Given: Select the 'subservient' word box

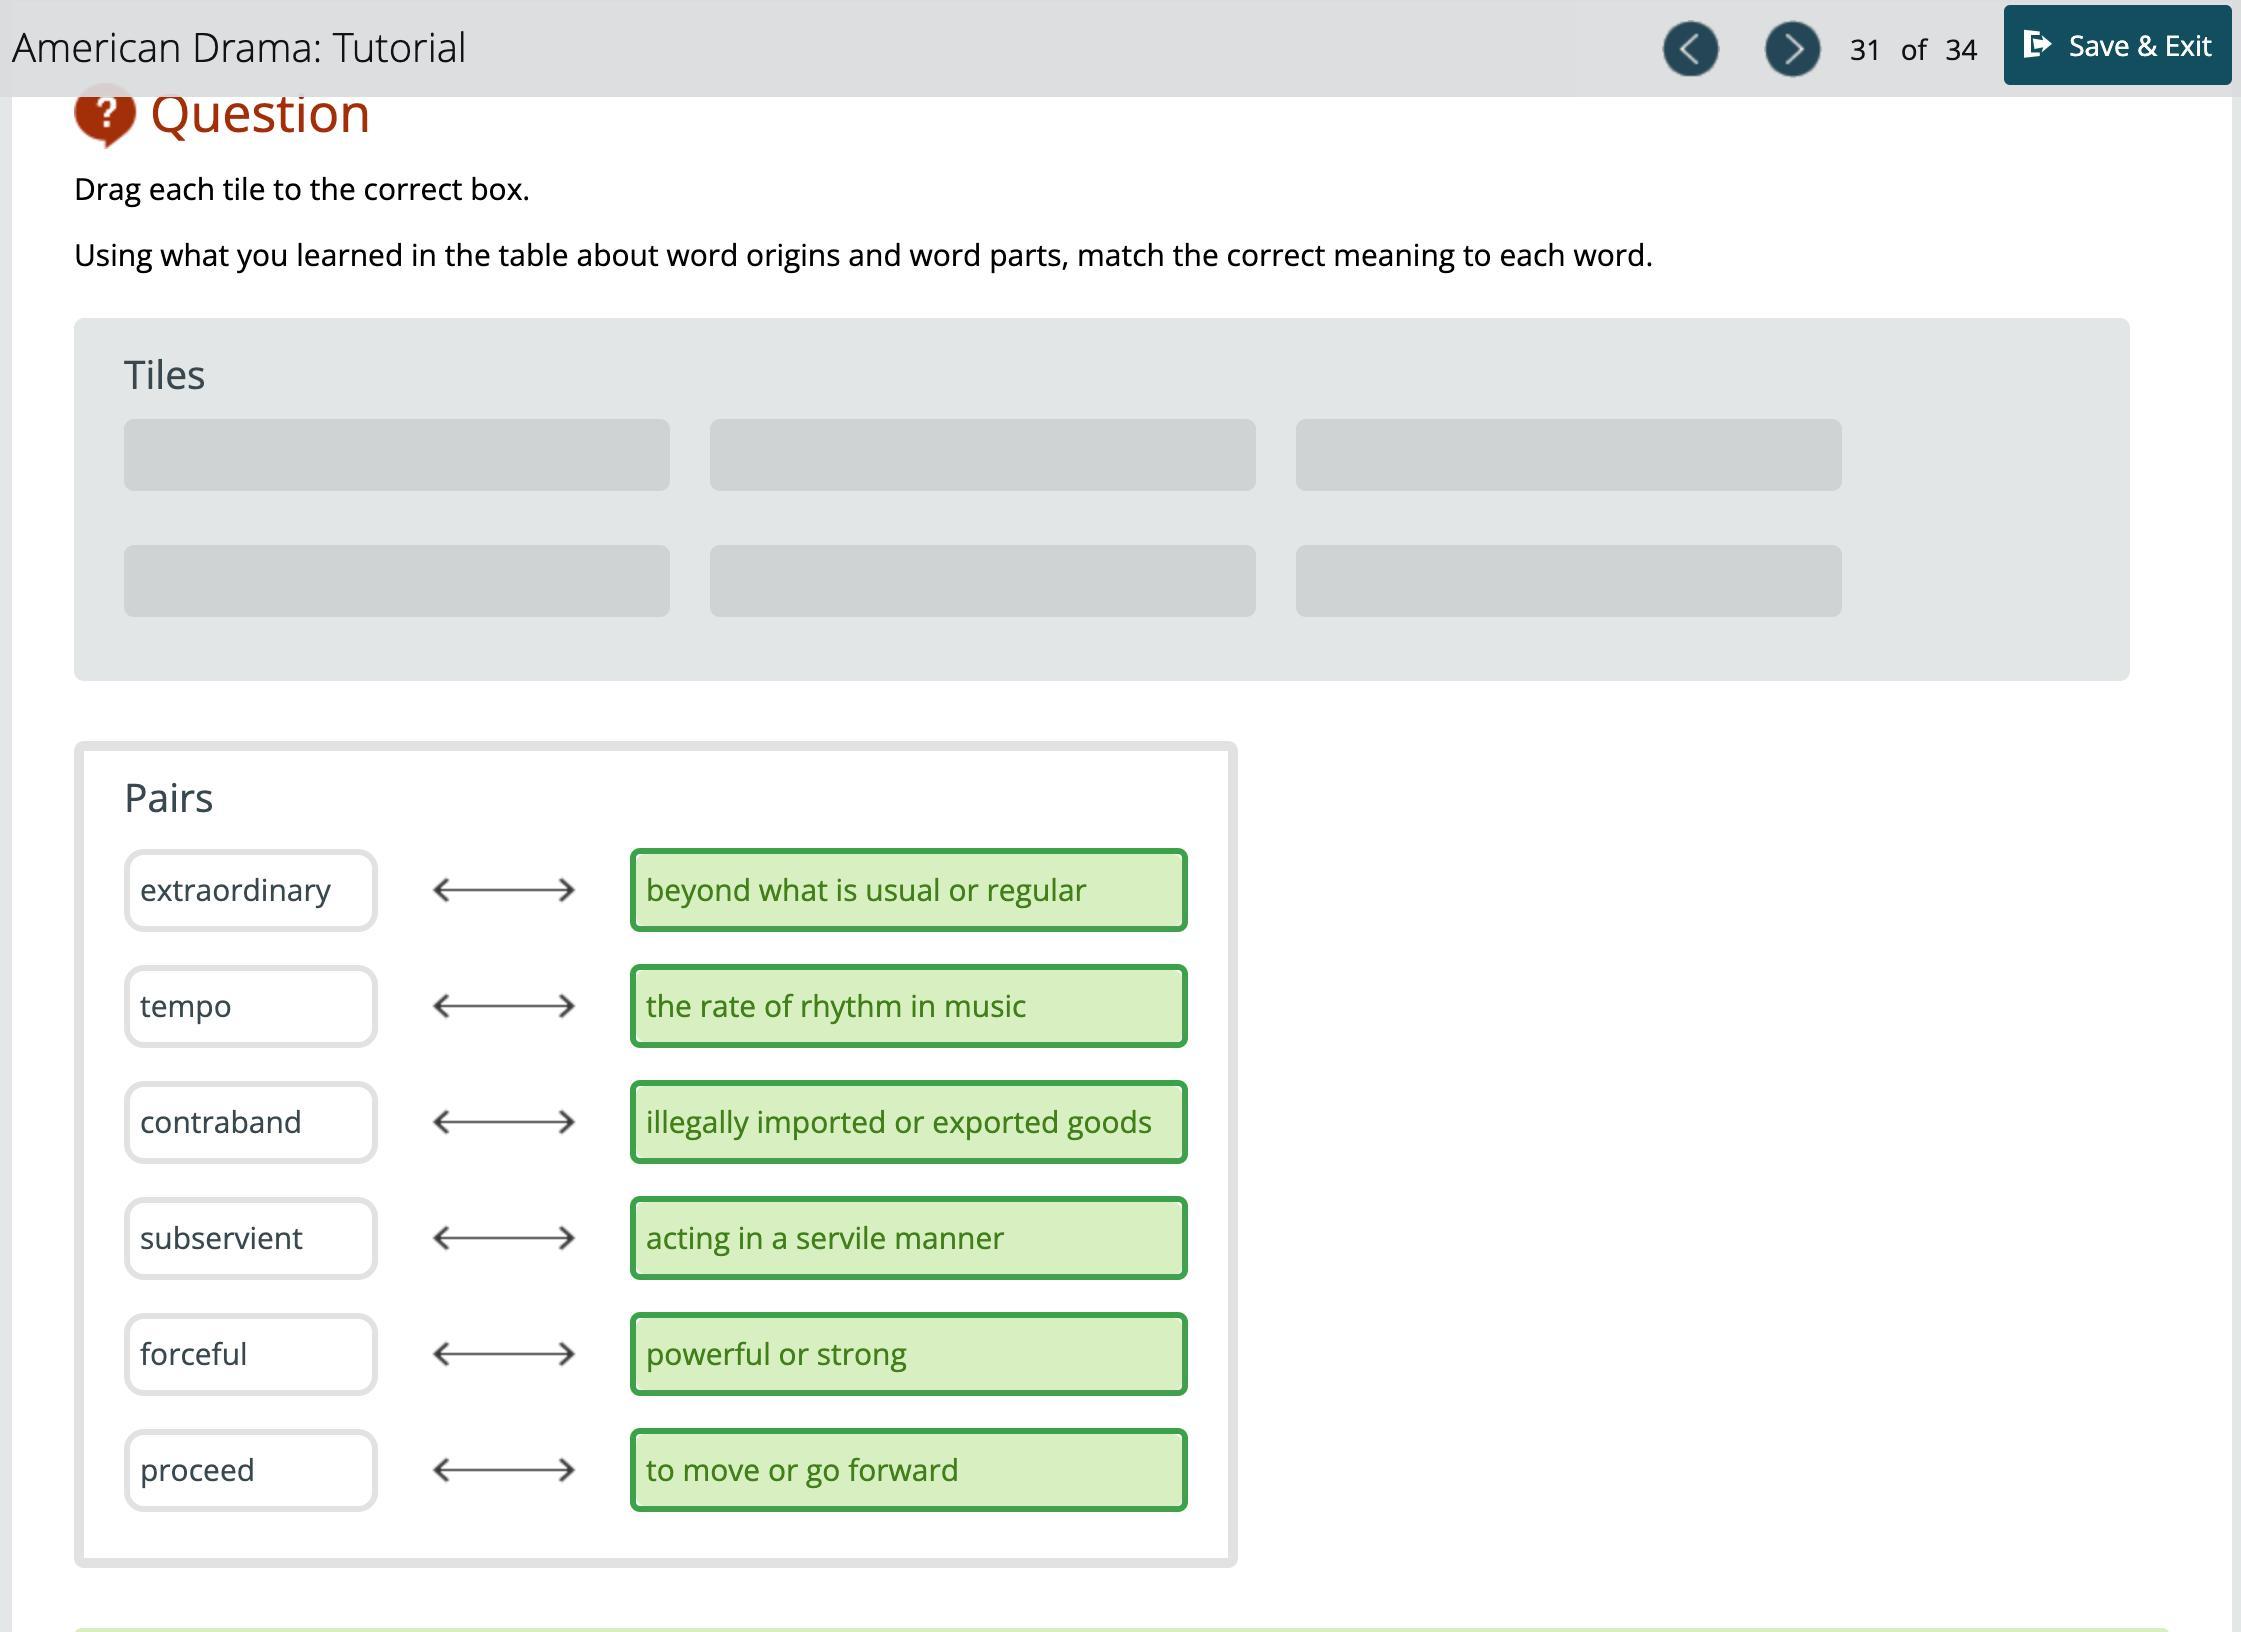Looking at the screenshot, I should coord(250,1238).
